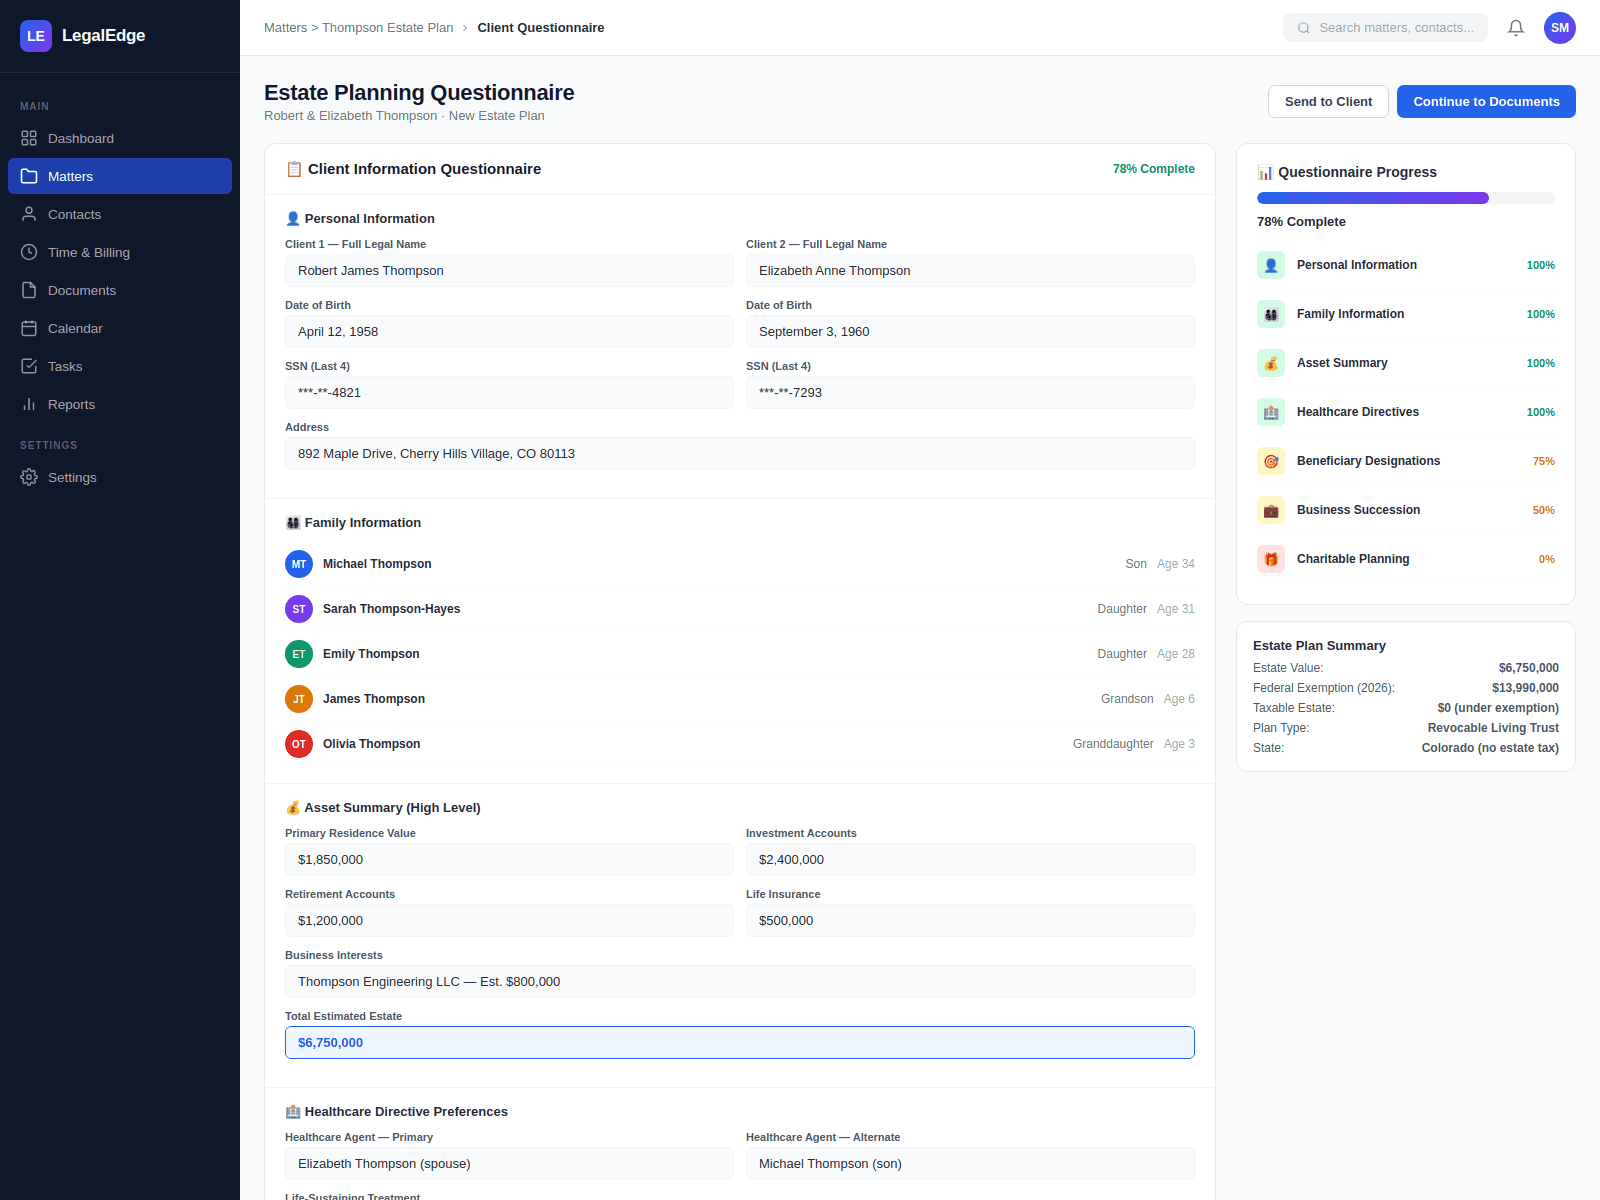This screenshot has height=1200, width=1600.
Task: Click the ET avatar for Emily Thompson
Action: point(299,654)
